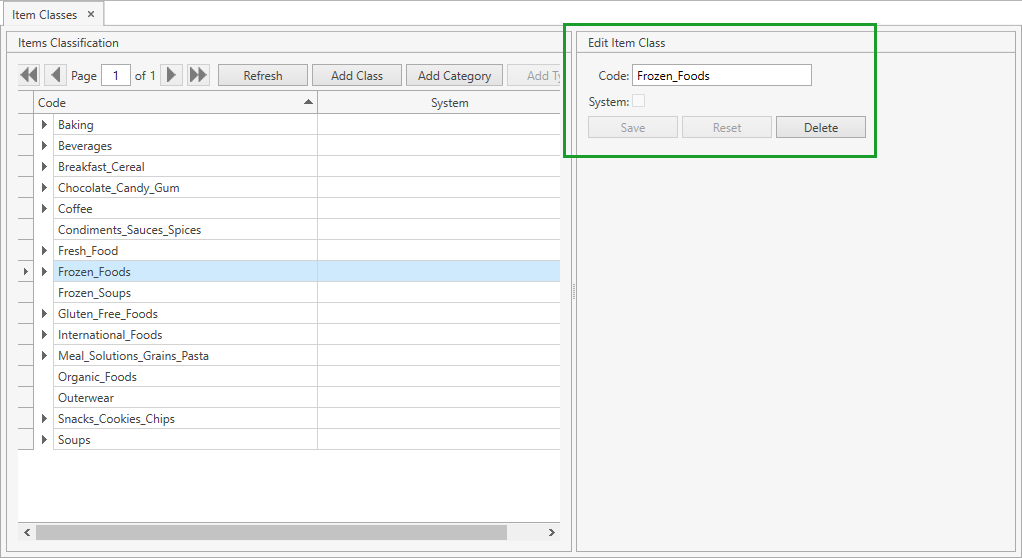The width and height of the screenshot is (1022, 558).
Task: Click the Add Class button
Action: (357, 76)
